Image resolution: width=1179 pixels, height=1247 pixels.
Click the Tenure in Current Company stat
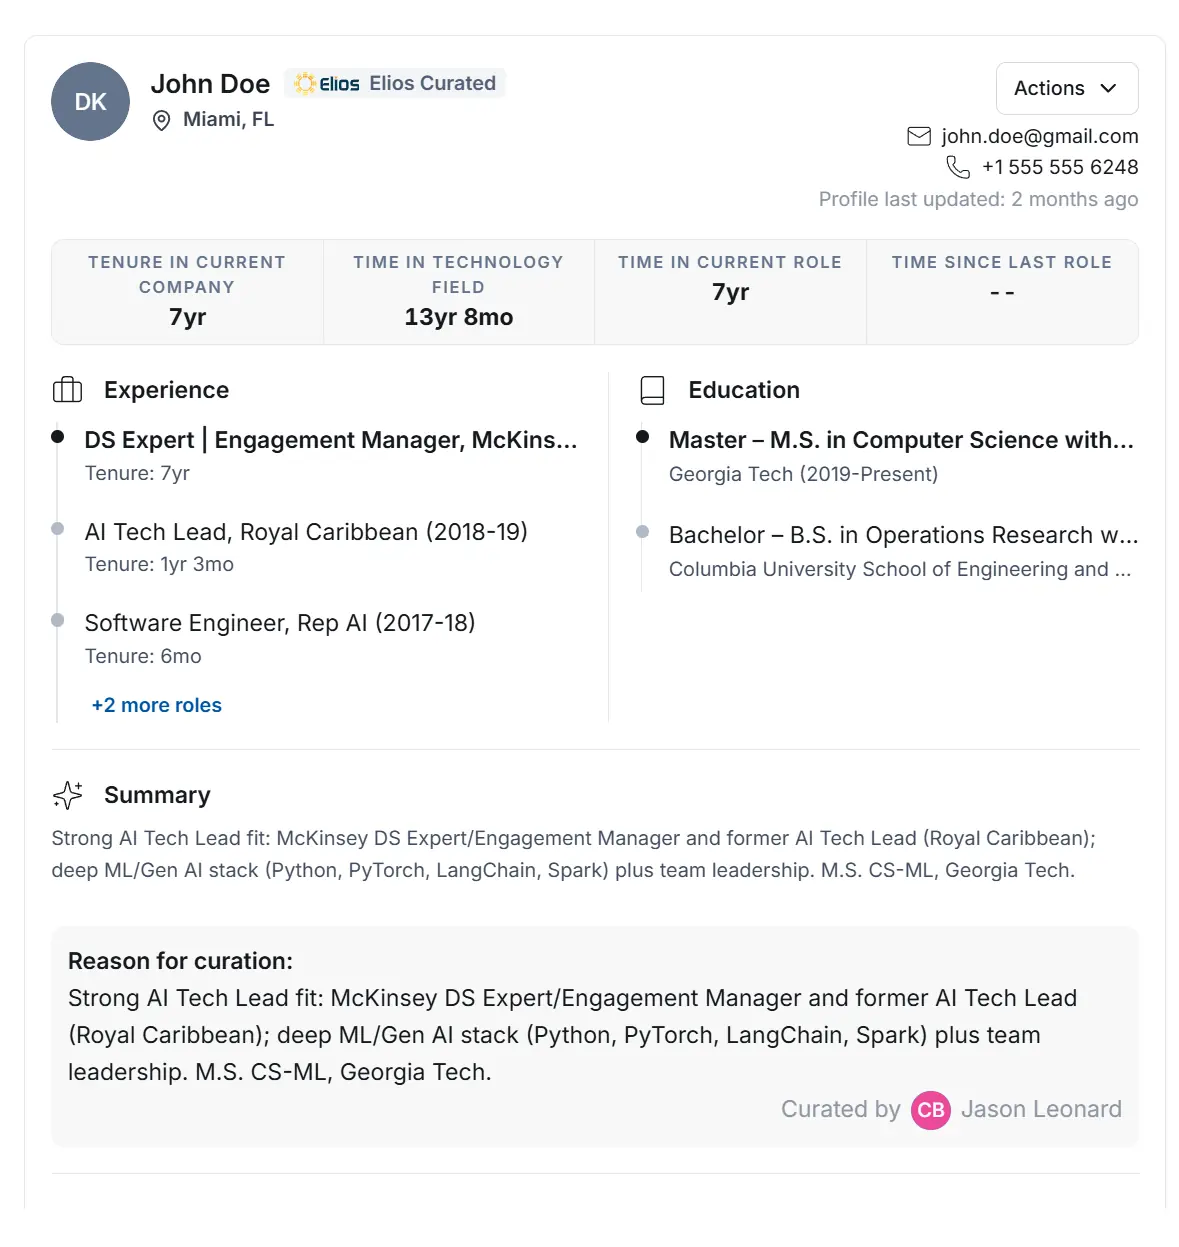(x=187, y=292)
